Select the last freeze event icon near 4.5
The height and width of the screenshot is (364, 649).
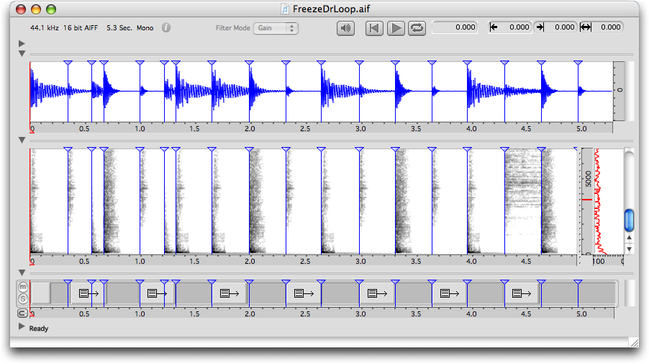click(521, 294)
